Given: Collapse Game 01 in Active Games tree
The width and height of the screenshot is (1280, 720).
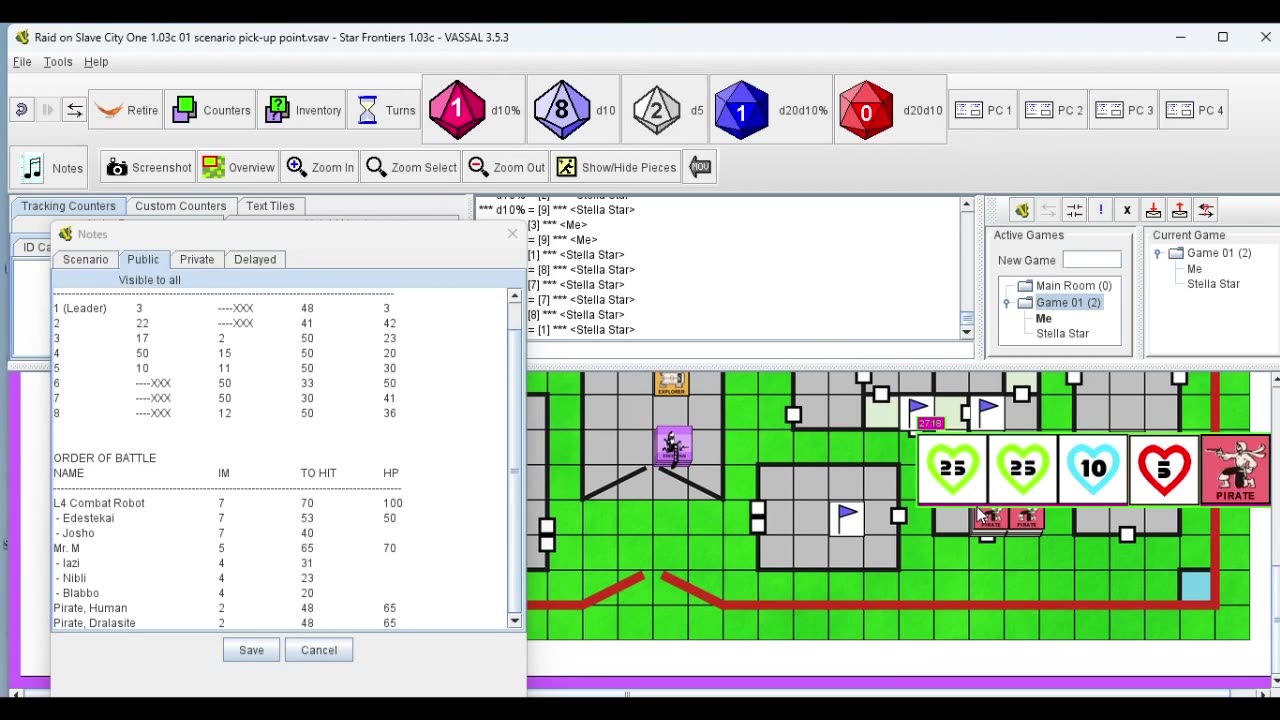Looking at the screenshot, I should coord(1007,303).
